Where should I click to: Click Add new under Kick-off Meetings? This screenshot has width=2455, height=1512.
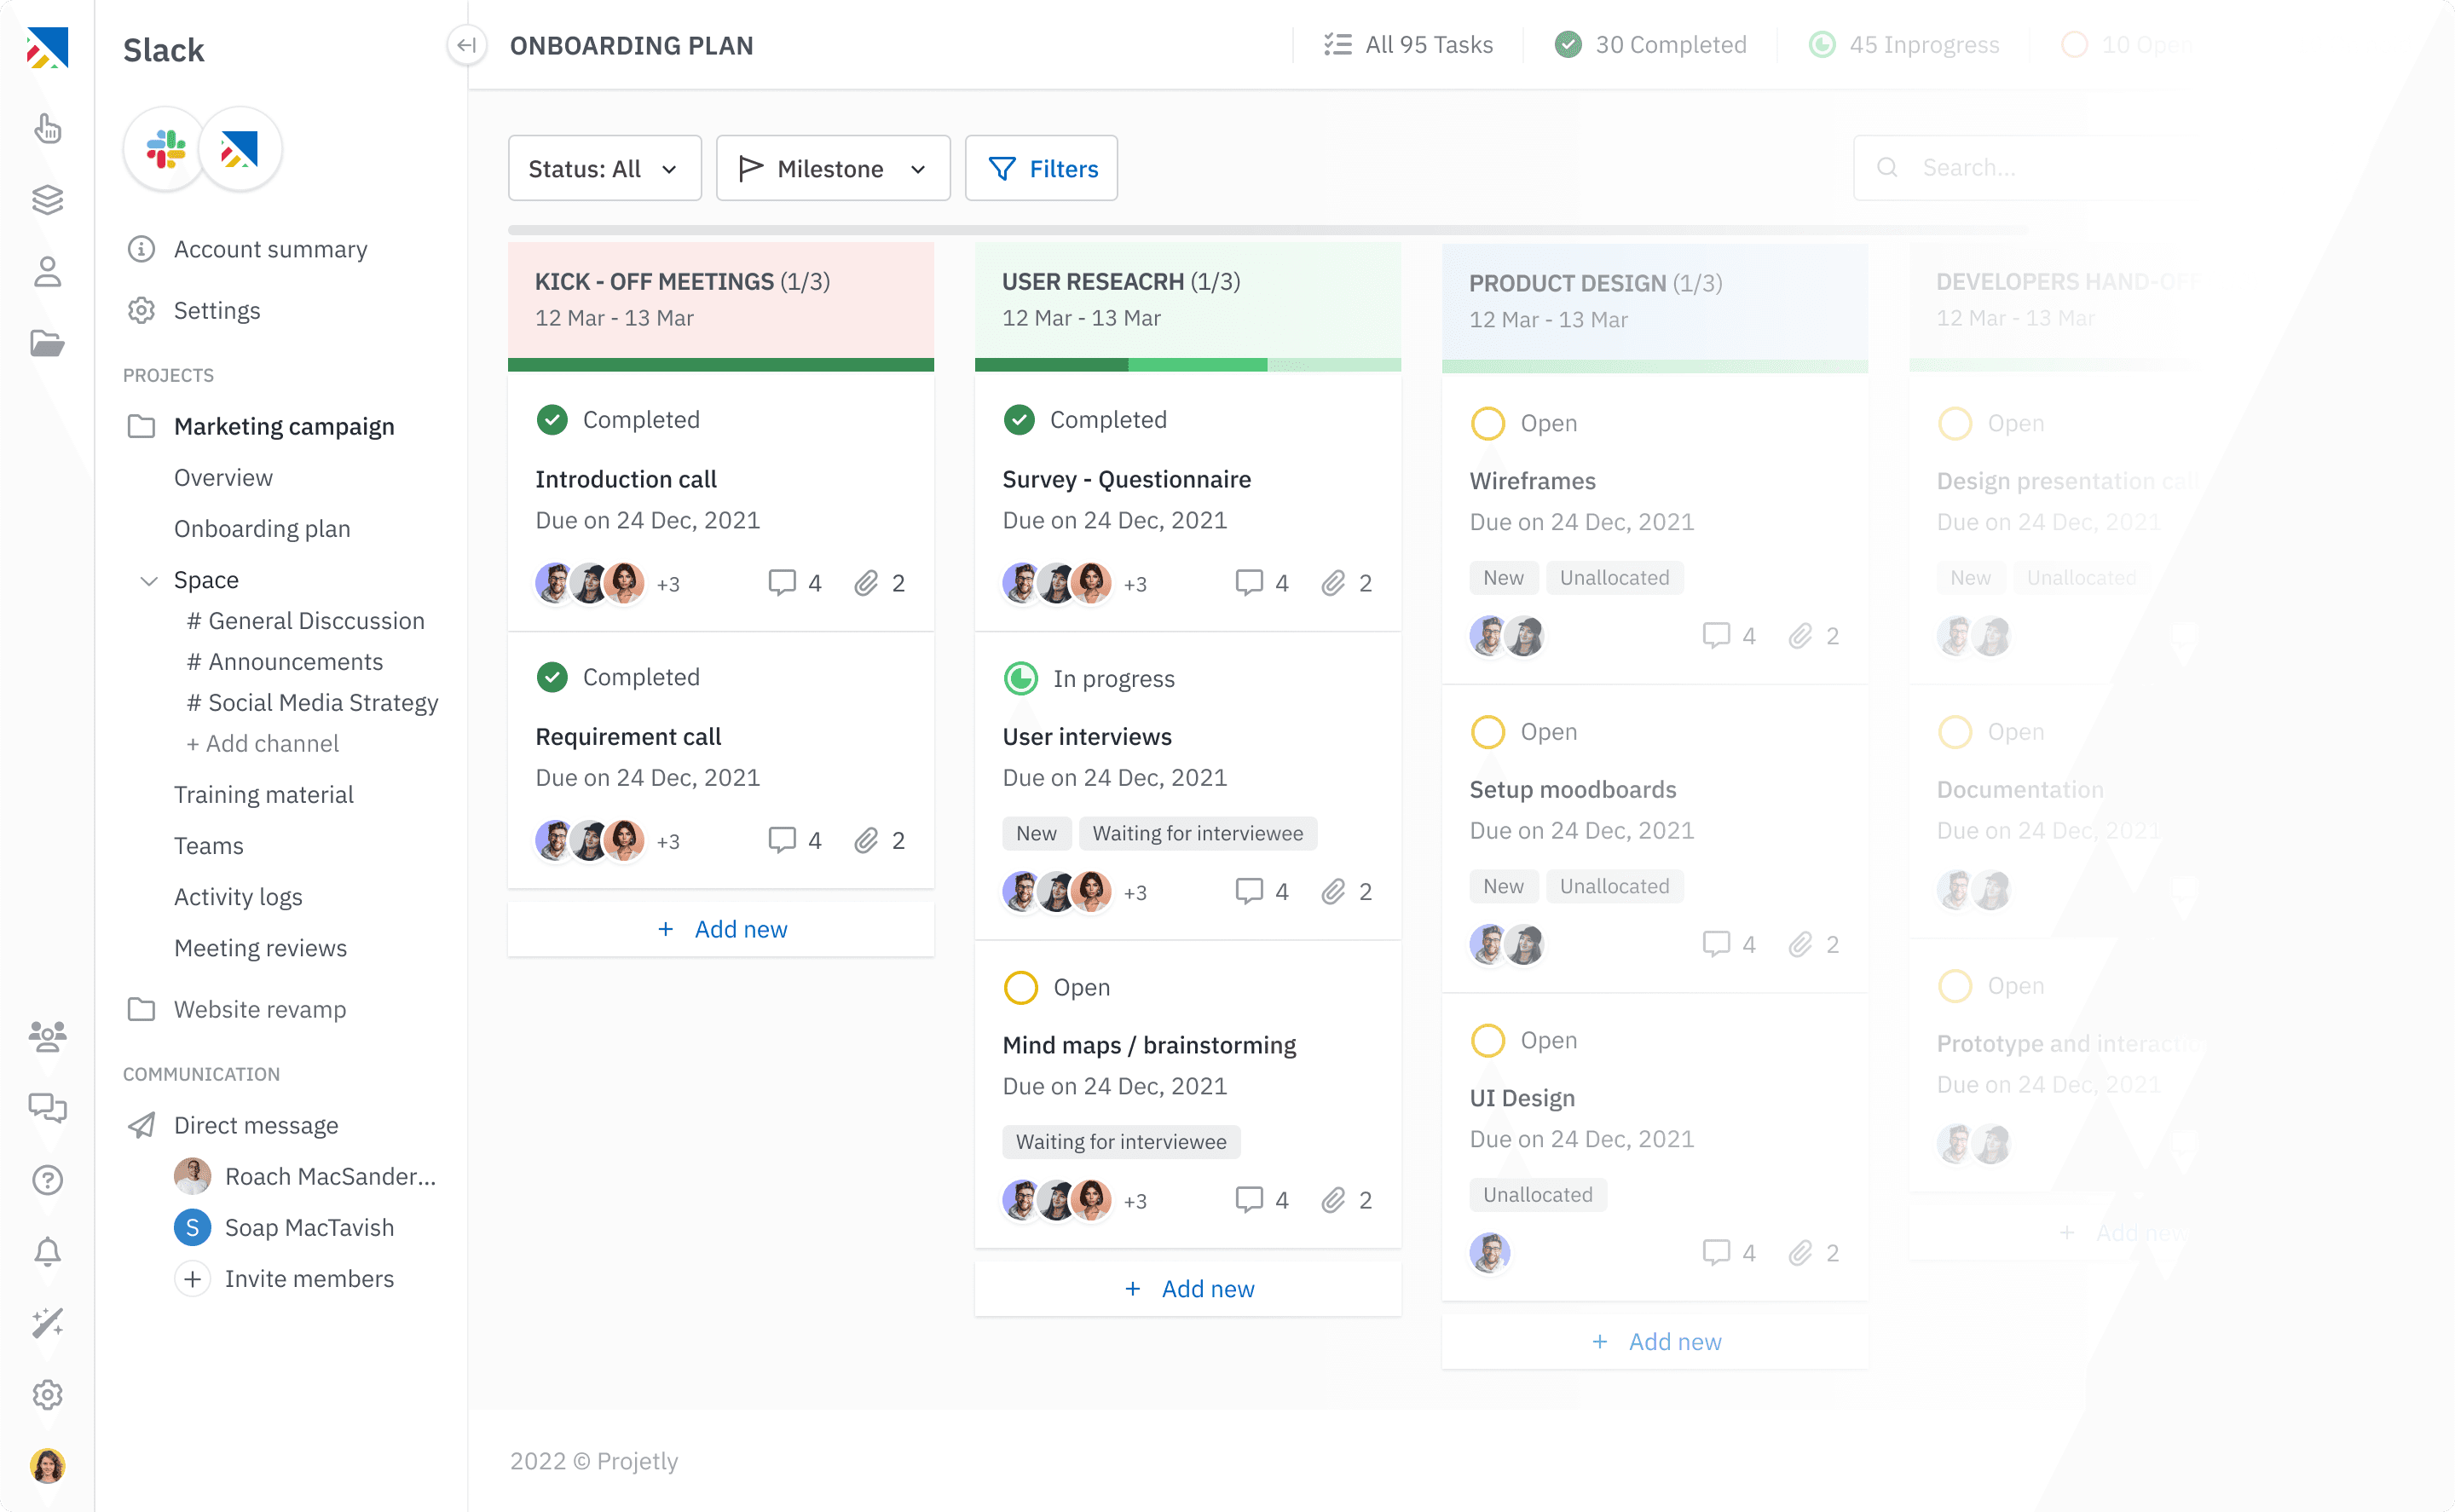tap(721, 929)
